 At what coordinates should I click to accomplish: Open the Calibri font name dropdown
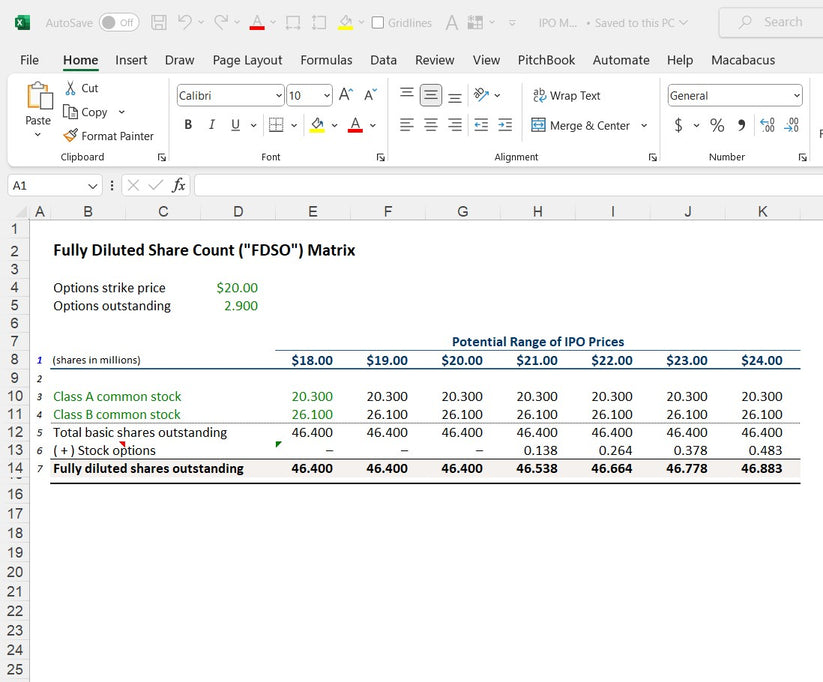[277, 94]
